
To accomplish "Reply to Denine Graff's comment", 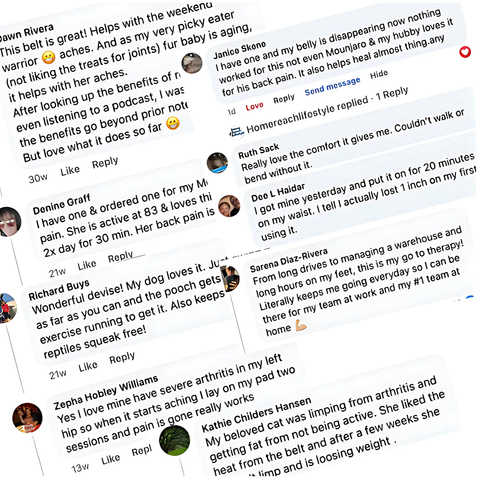I will coord(120,257).
